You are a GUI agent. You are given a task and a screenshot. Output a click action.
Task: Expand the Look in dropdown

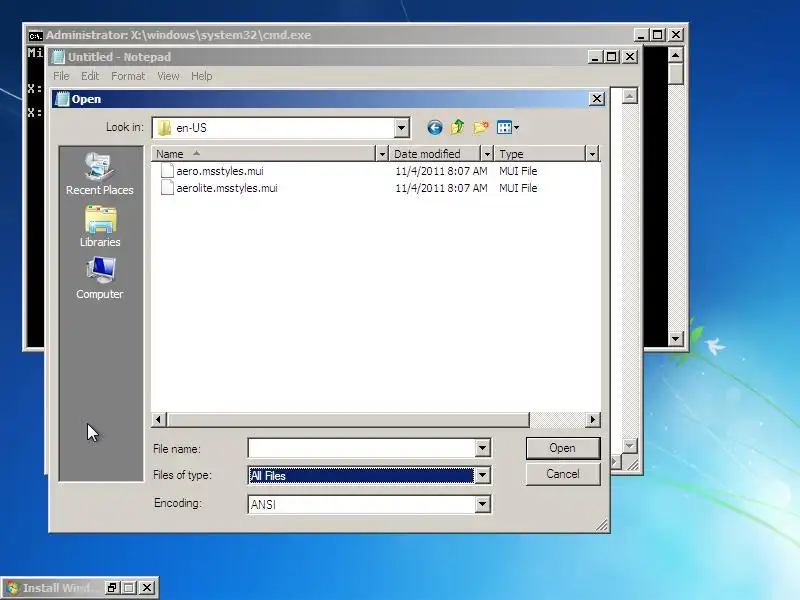(402, 128)
